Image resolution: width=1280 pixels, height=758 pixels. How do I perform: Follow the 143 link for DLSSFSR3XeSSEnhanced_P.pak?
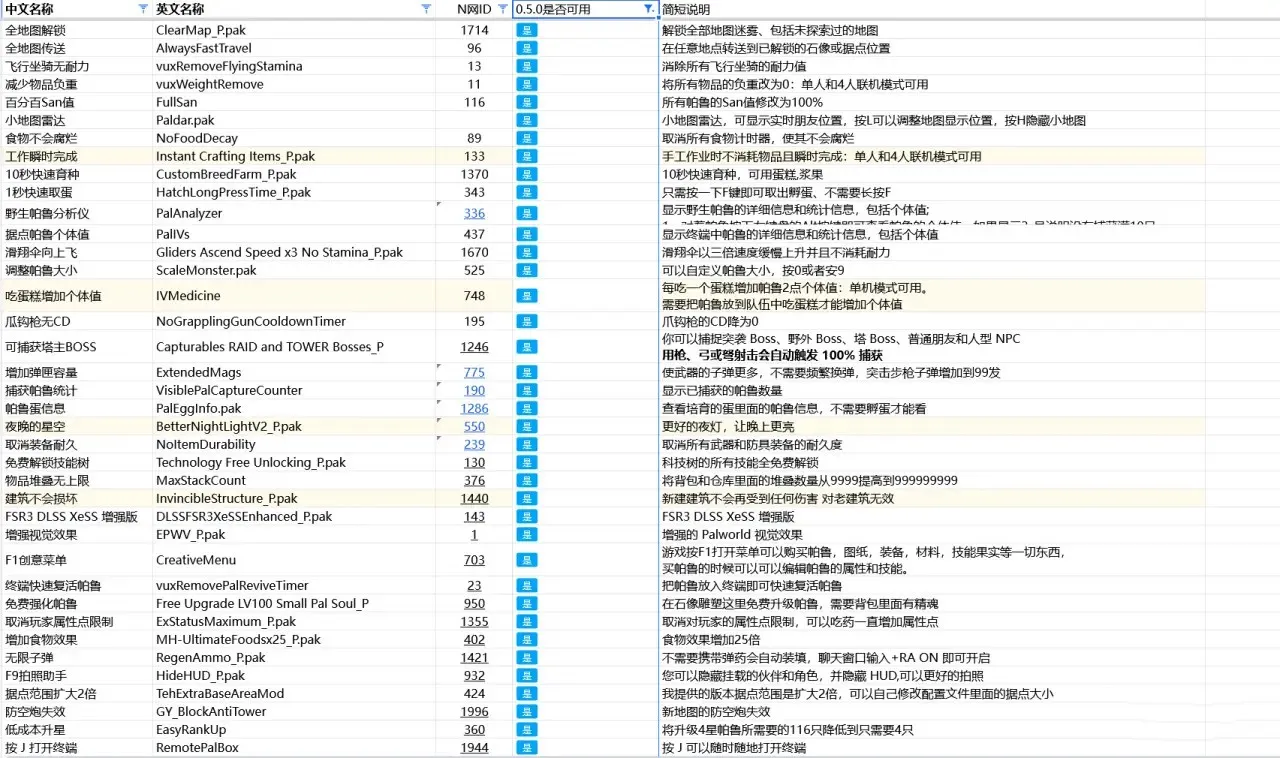tap(474, 516)
